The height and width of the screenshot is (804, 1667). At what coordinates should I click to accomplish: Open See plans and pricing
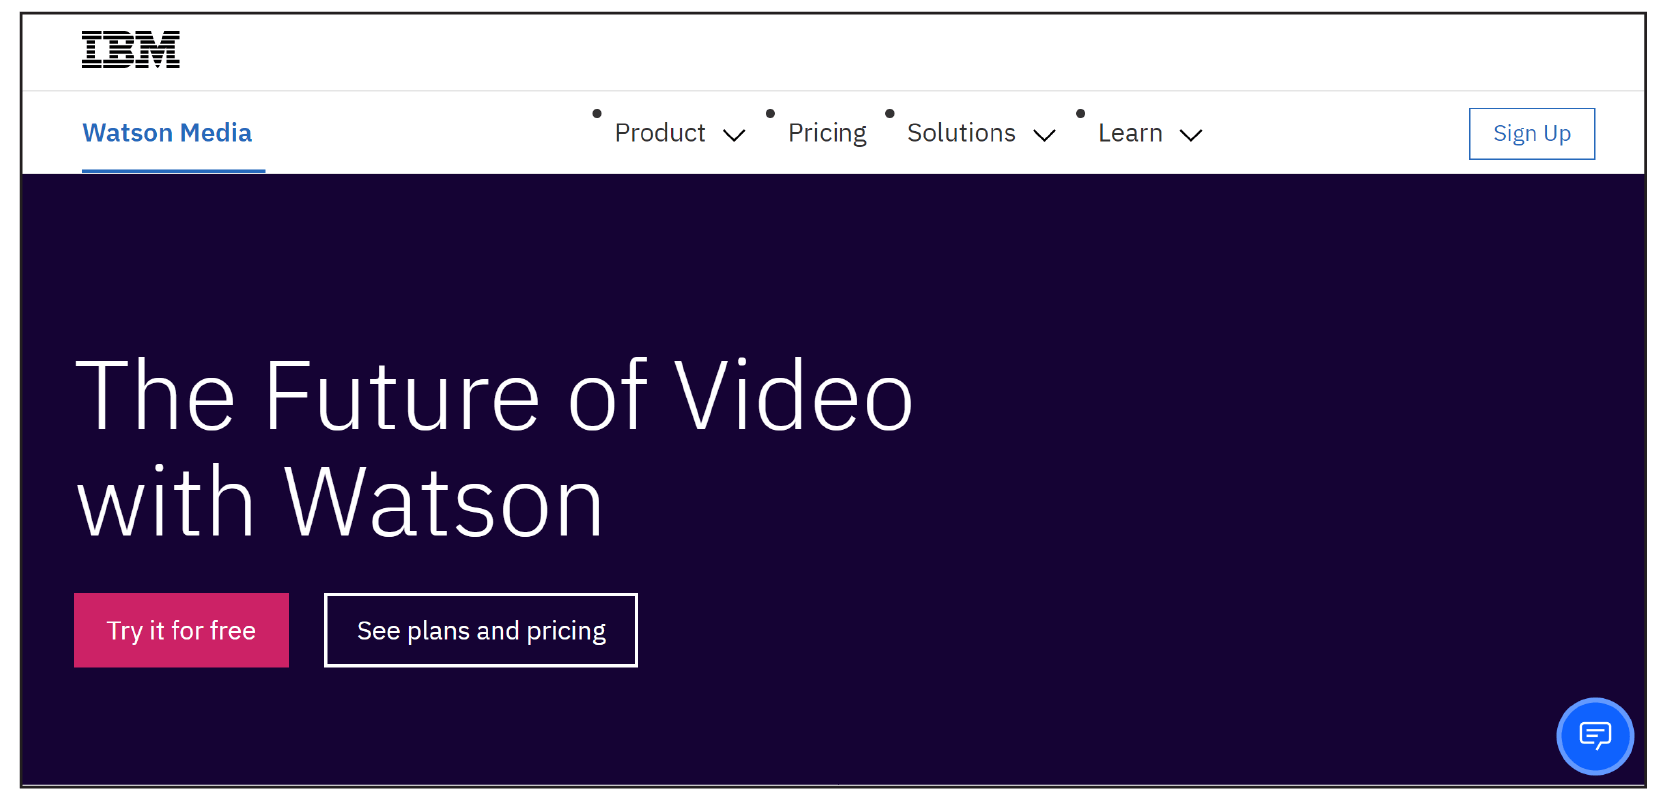click(x=481, y=630)
